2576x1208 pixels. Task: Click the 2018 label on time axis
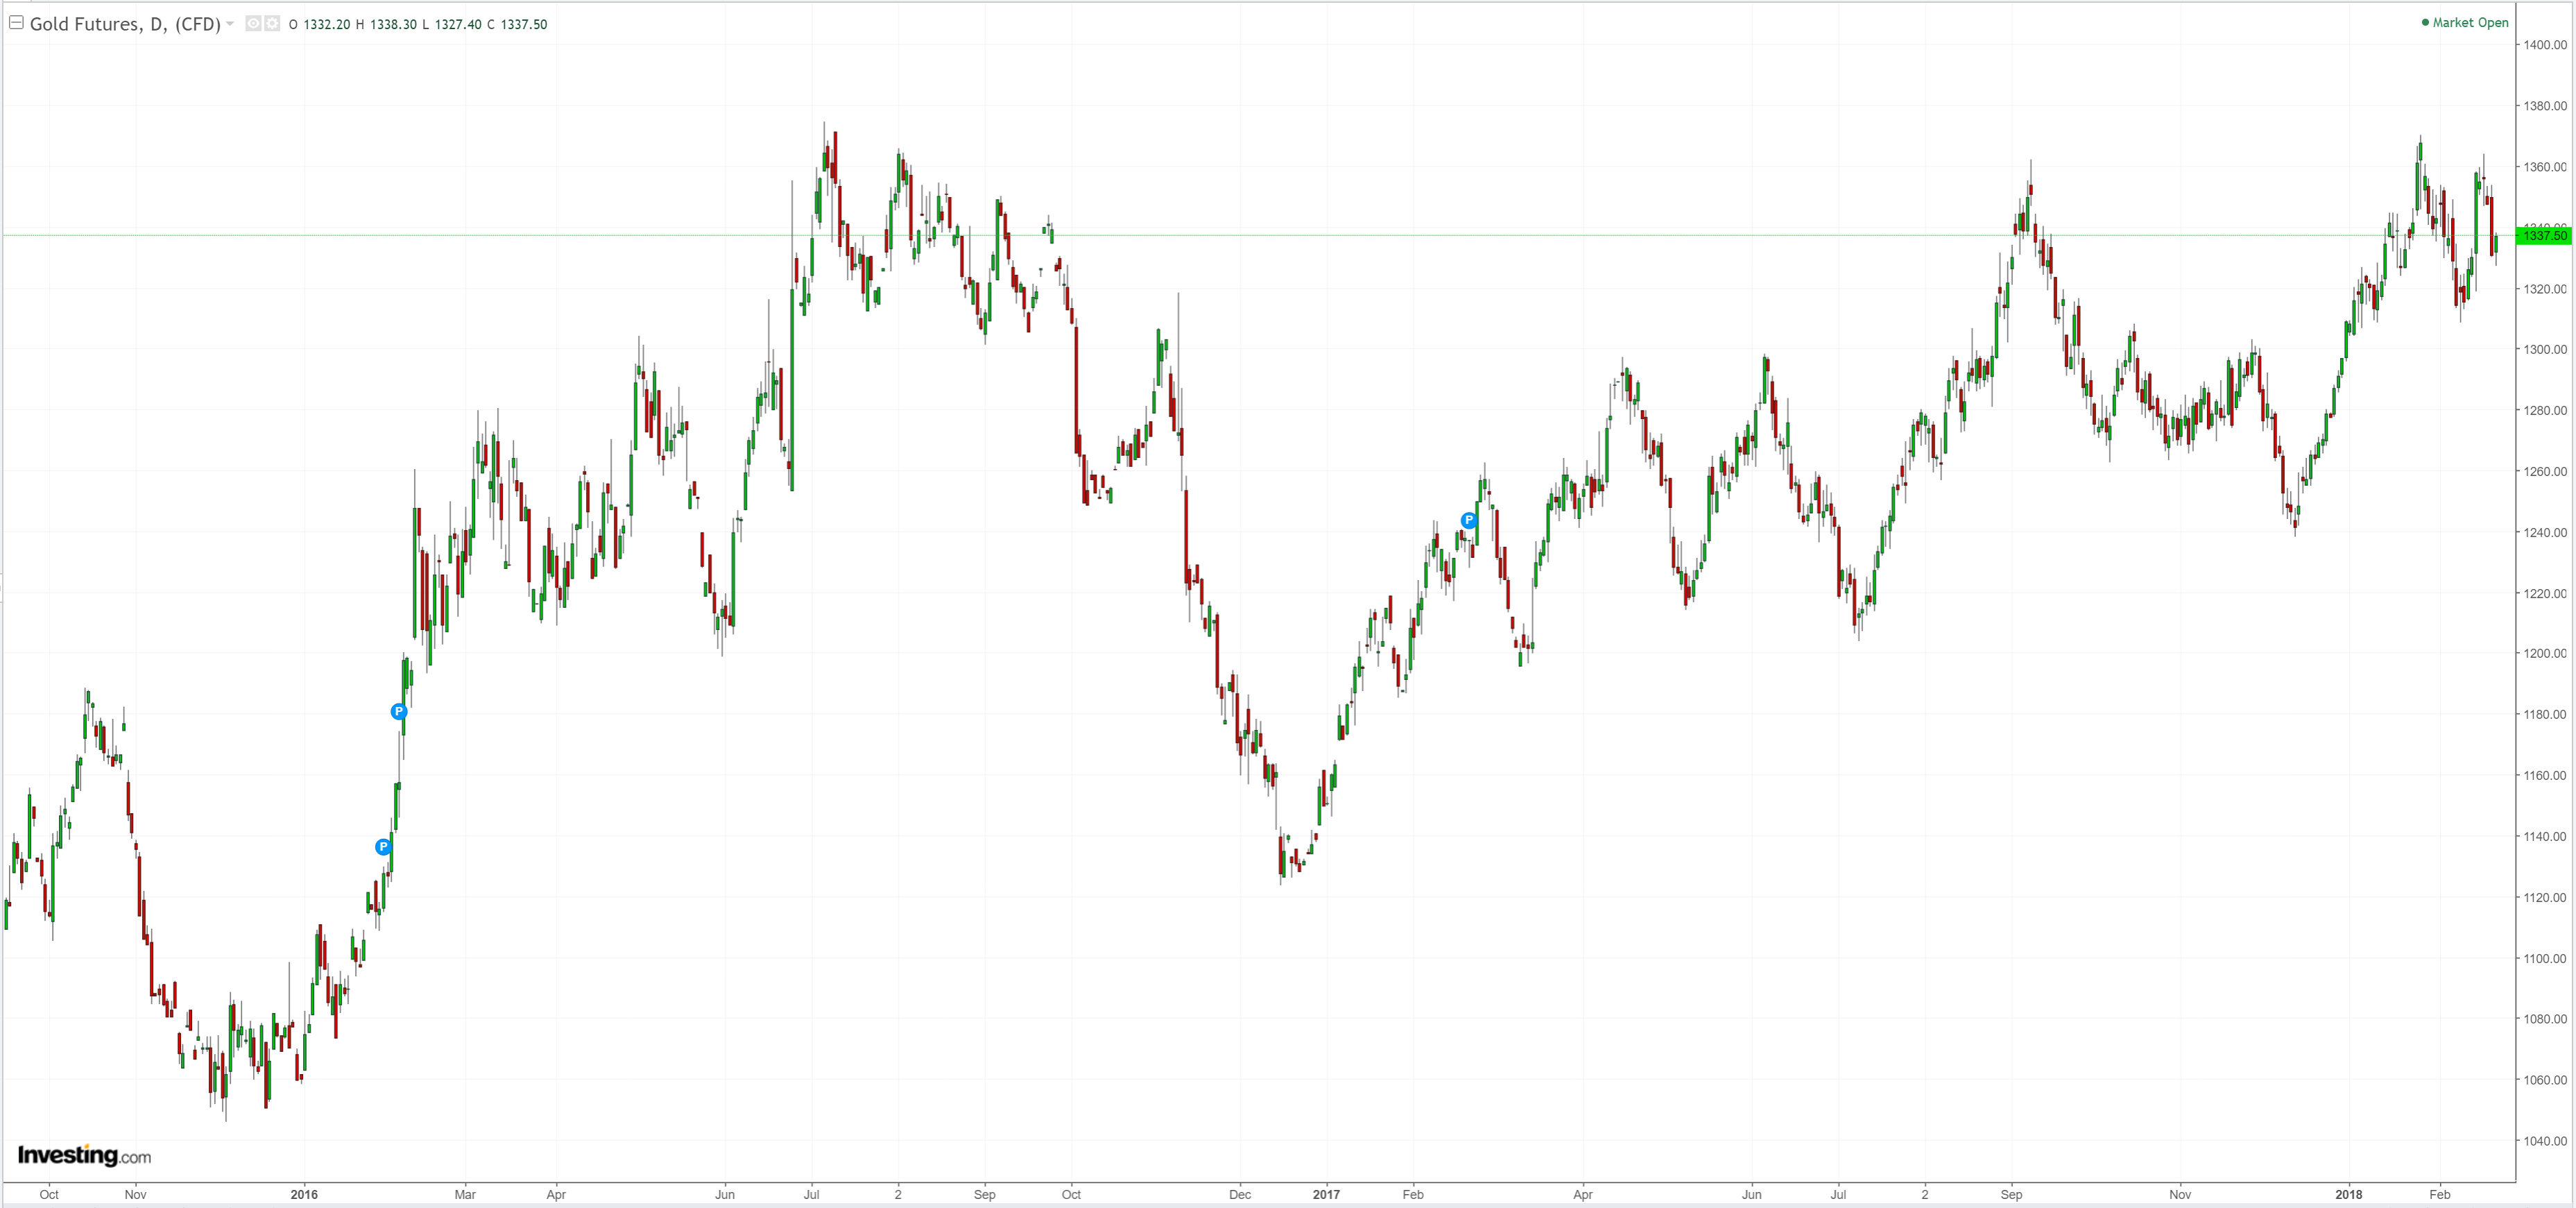point(2348,1194)
